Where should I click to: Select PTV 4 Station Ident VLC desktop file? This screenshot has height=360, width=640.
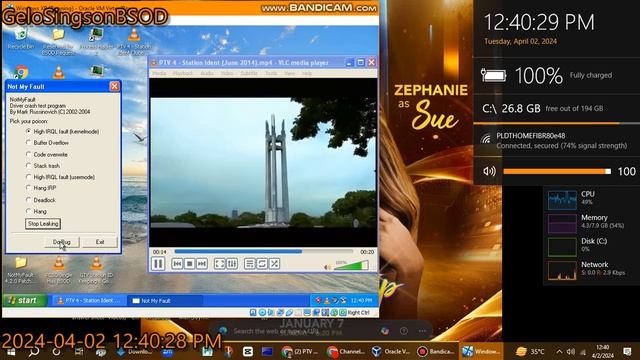click(x=134, y=42)
